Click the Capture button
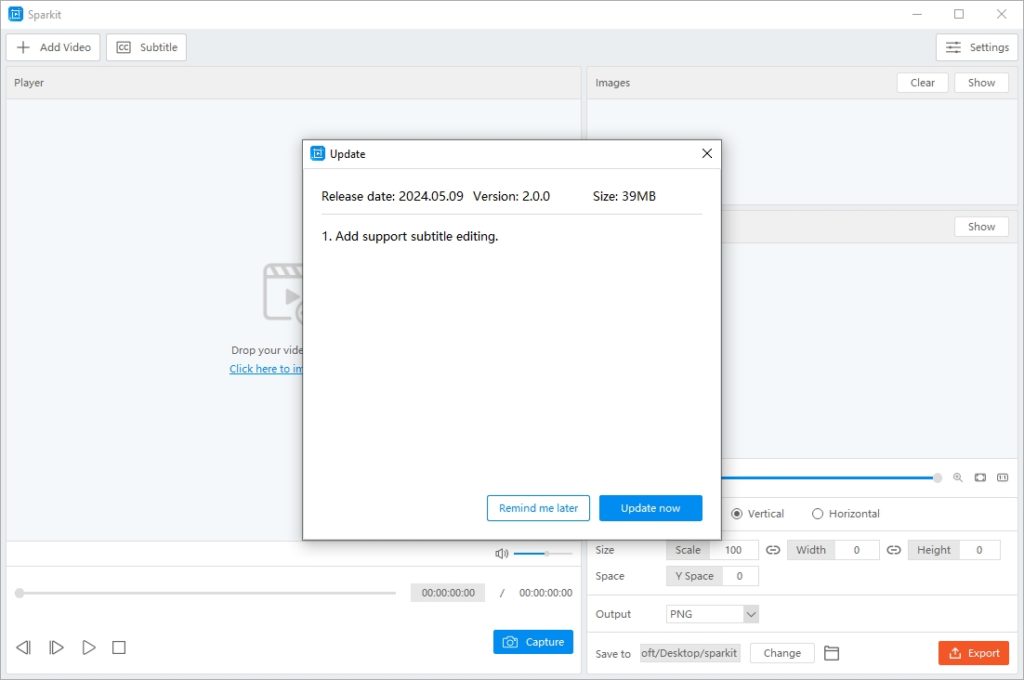 click(x=533, y=641)
